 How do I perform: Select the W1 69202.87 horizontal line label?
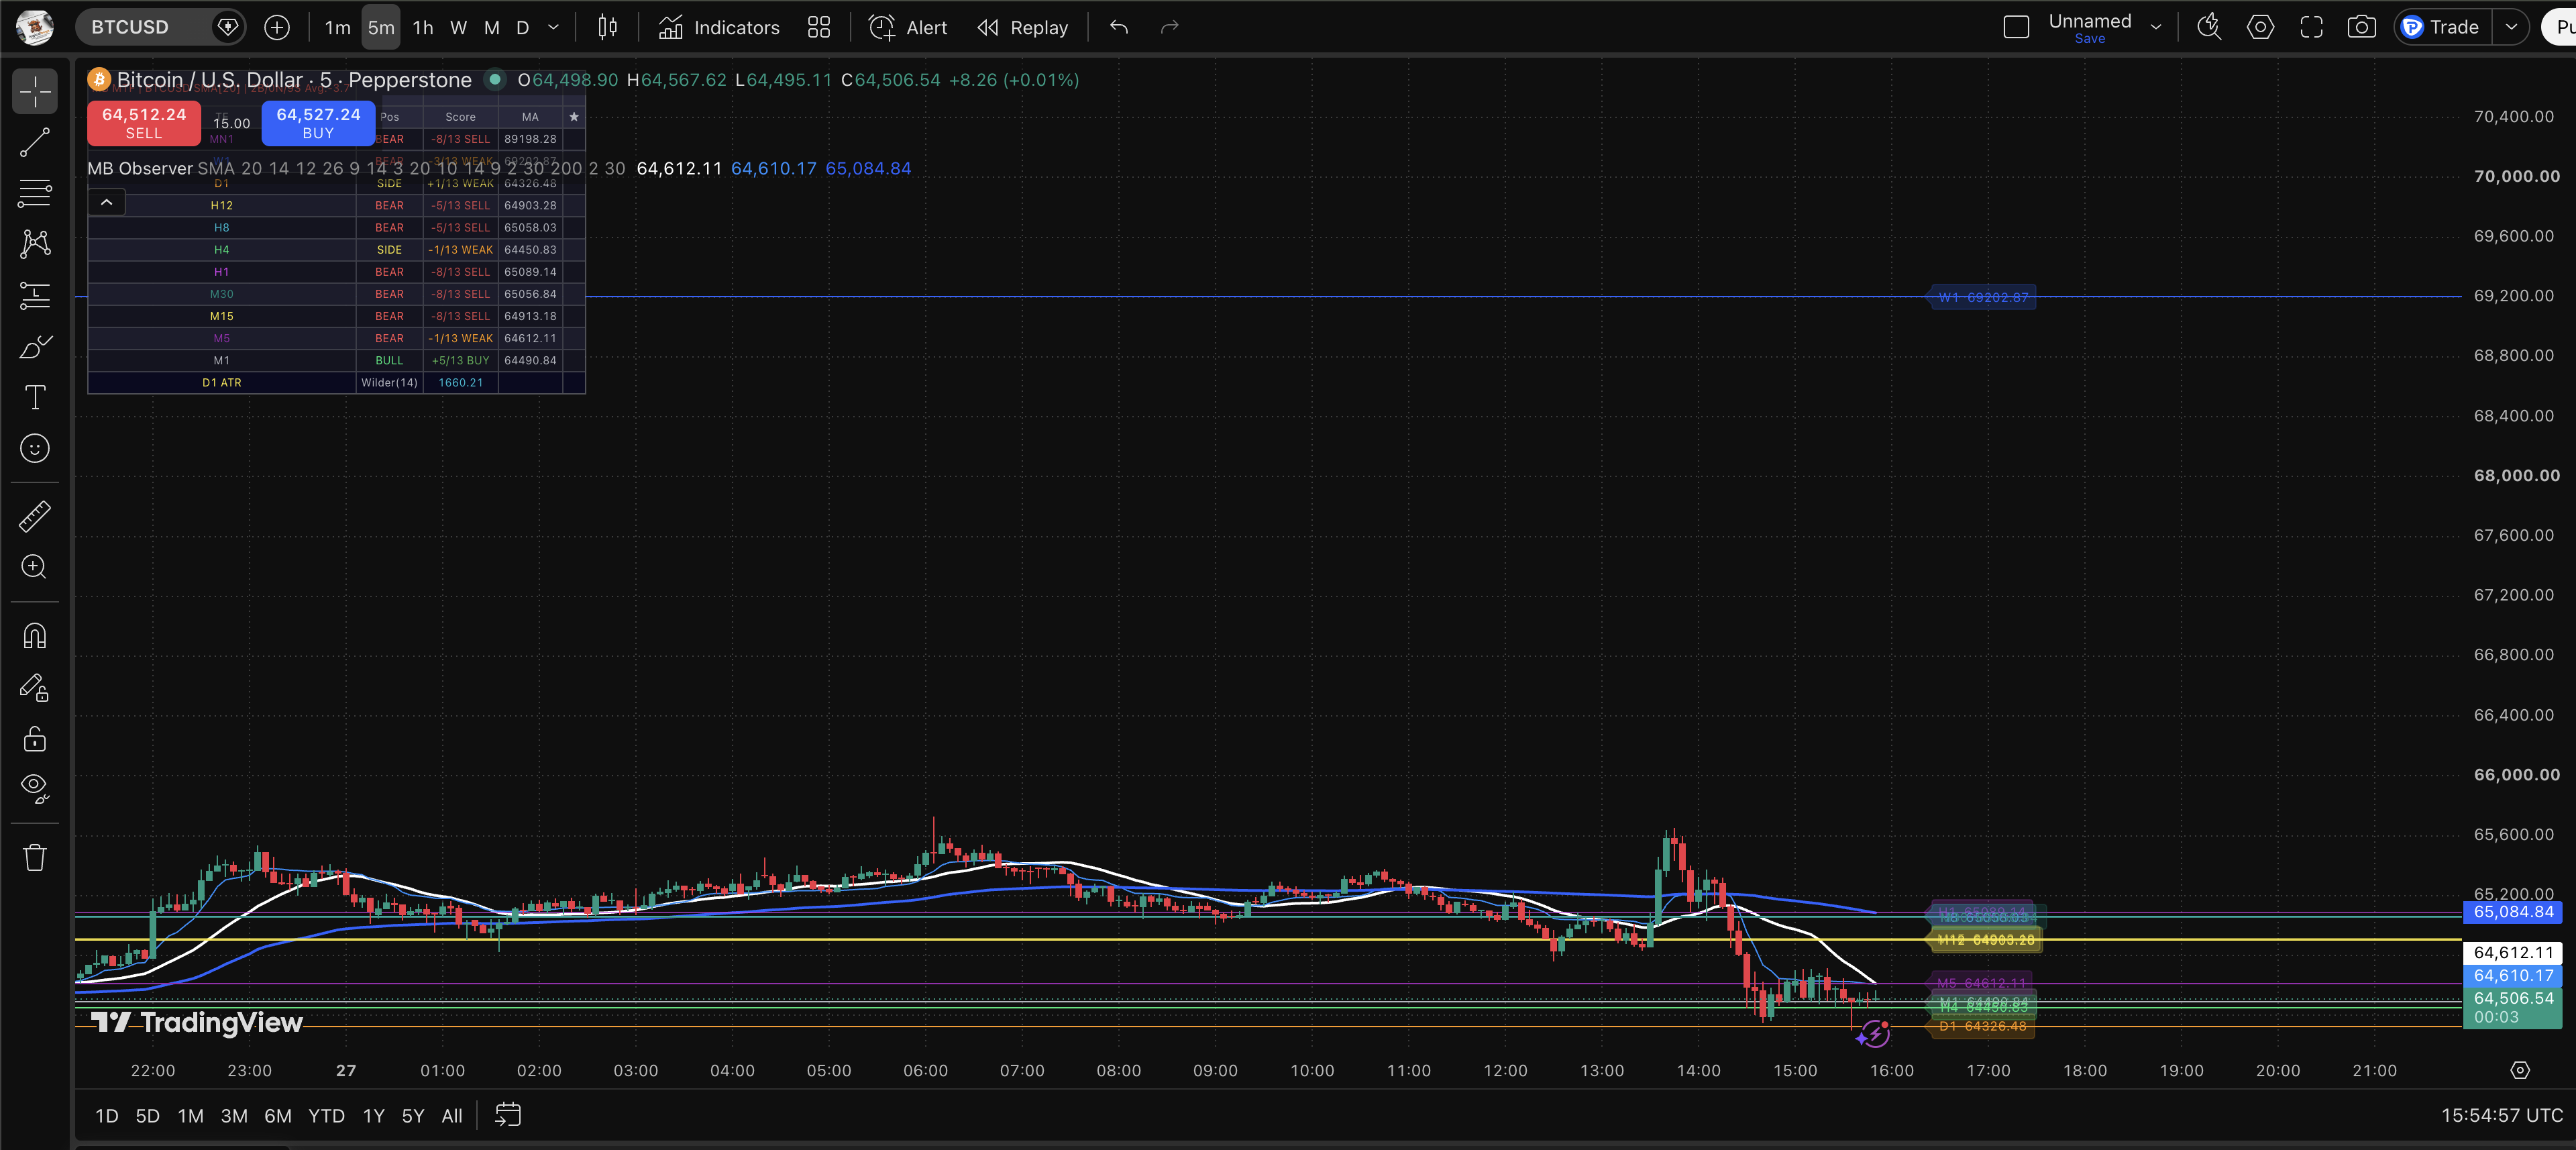[1982, 297]
